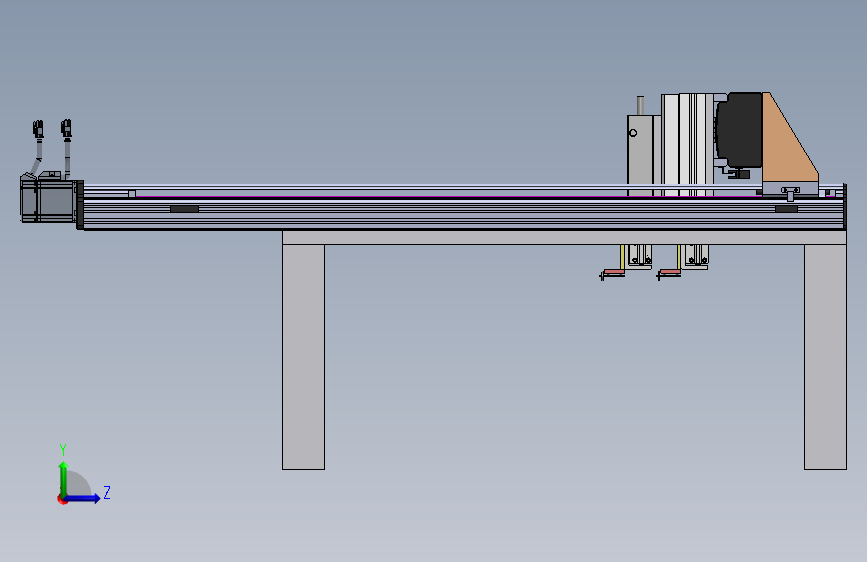Select the left red gripper pad under the table
867x562 pixels.
(x=613, y=272)
